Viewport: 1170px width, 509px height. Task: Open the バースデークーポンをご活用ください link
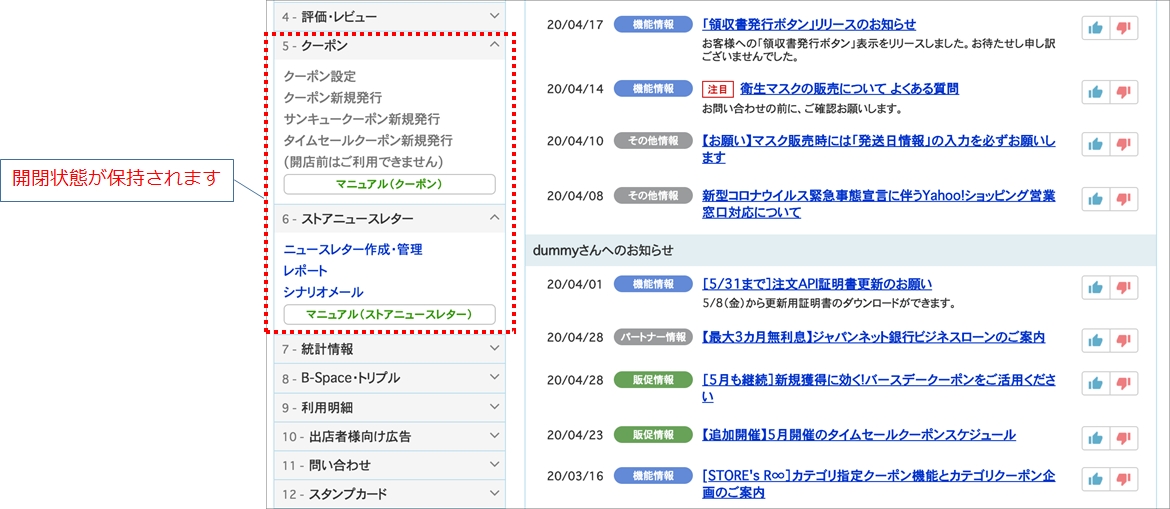click(x=879, y=388)
